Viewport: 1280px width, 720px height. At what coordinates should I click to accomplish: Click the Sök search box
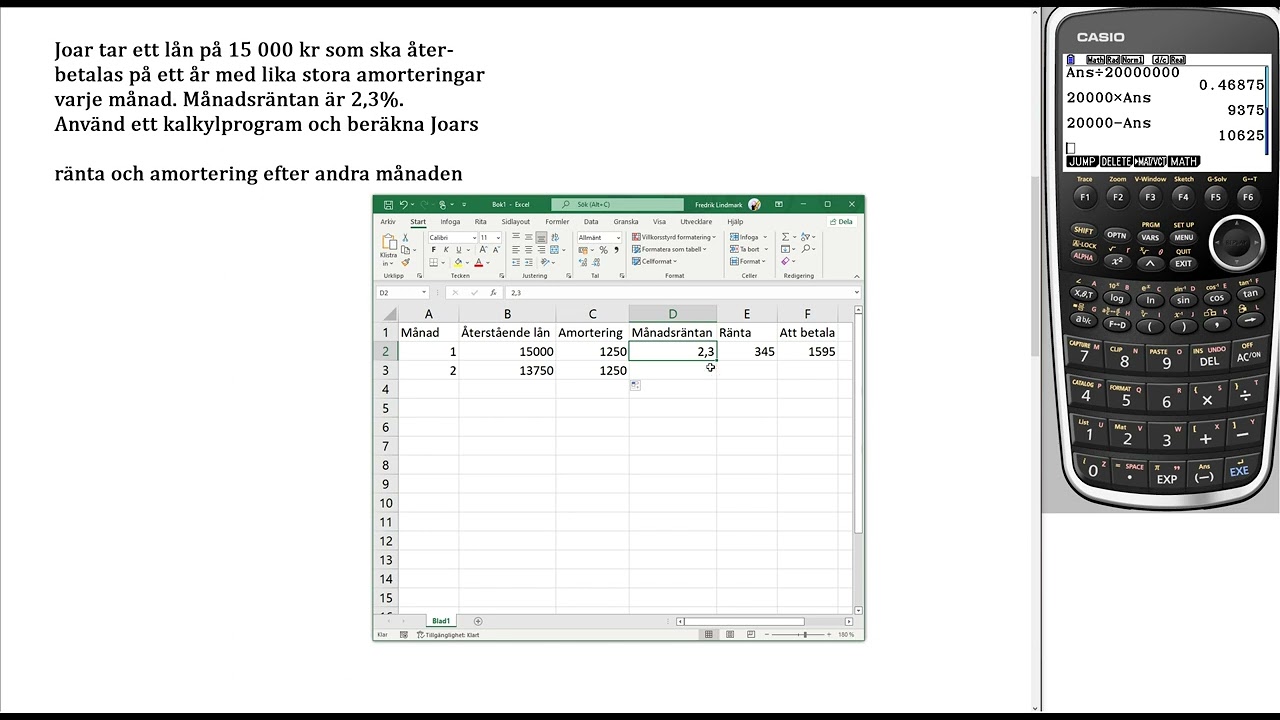click(618, 204)
